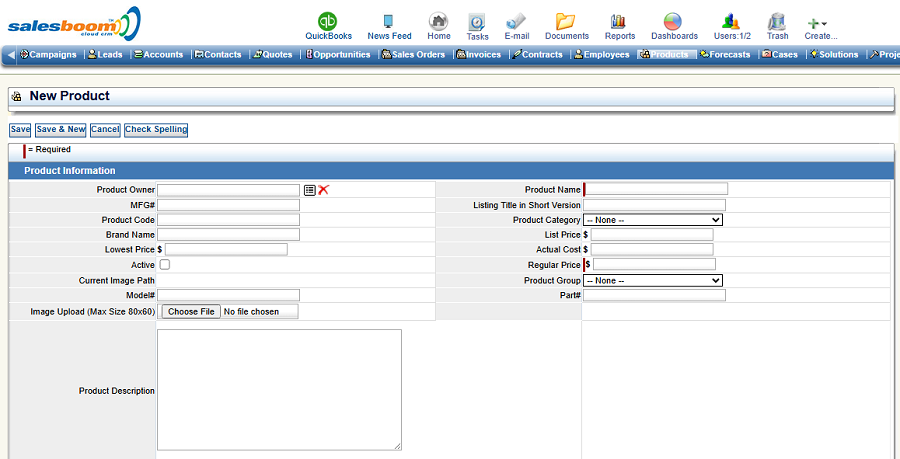Switch to the Sales Orders tab
This screenshot has width=900, height=459.
click(x=413, y=55)
